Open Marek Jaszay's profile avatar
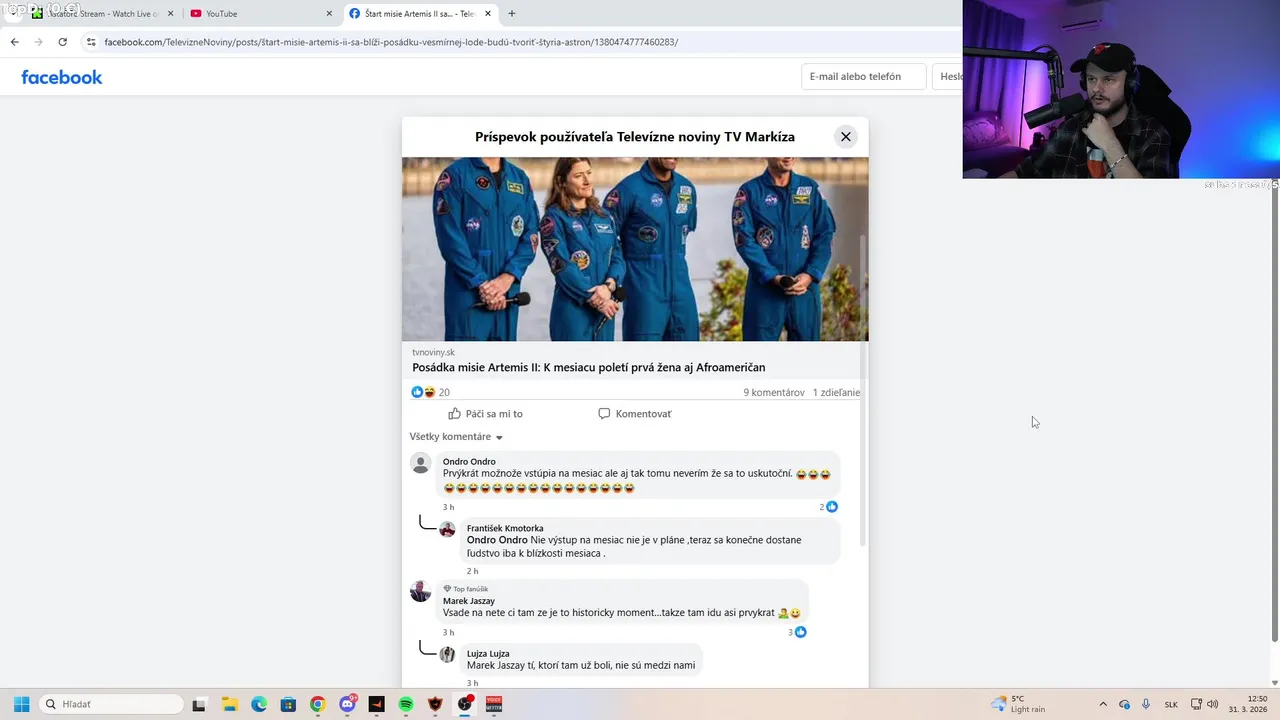 click(x=421, y=591)
